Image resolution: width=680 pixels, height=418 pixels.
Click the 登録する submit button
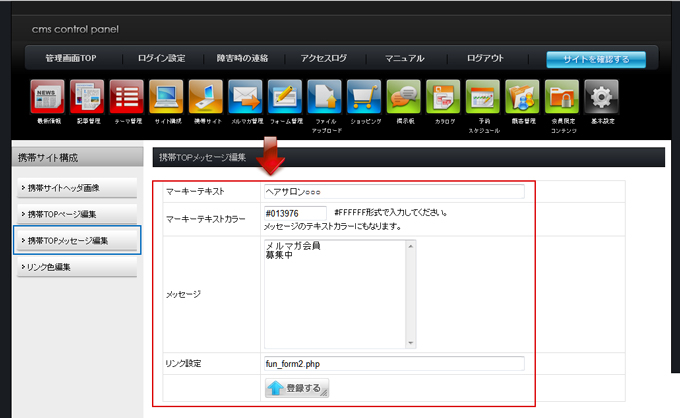pos(297,388)
